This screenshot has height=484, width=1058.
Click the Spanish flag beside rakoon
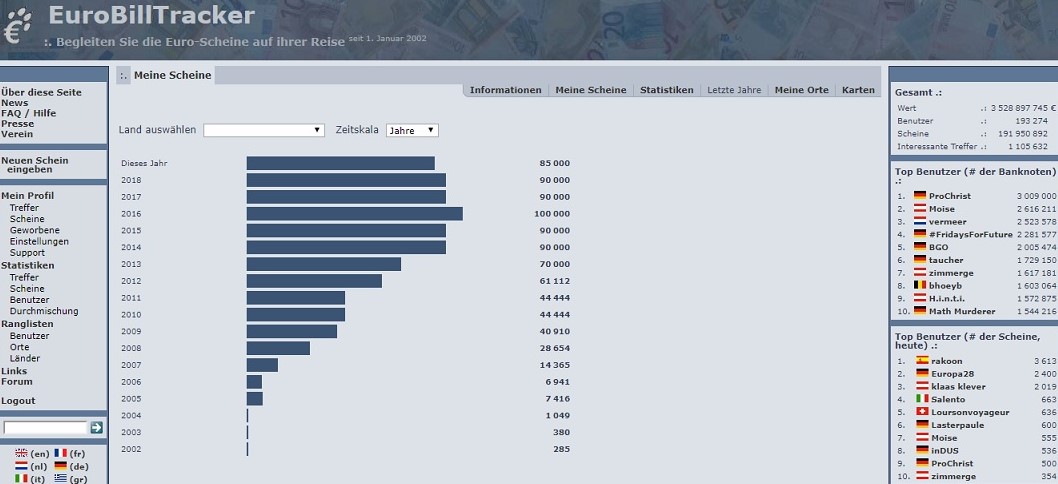[922, 360]
